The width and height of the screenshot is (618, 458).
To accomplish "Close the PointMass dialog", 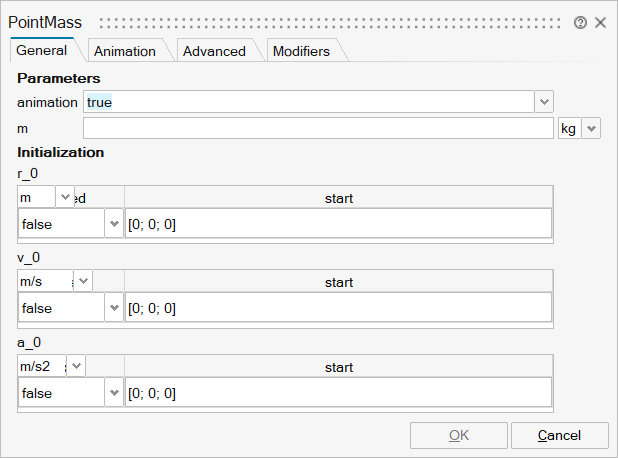I will pos(600,22).
